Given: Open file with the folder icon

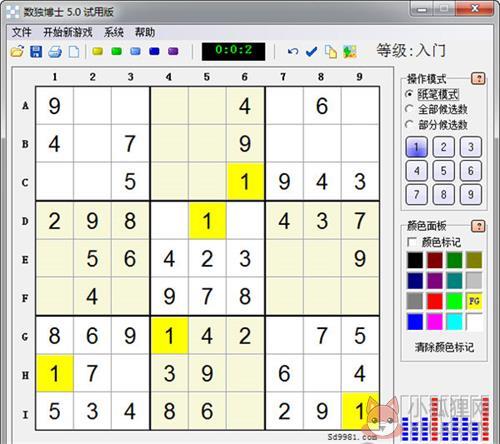Looking at the screenshot, I should click(17, 52).
